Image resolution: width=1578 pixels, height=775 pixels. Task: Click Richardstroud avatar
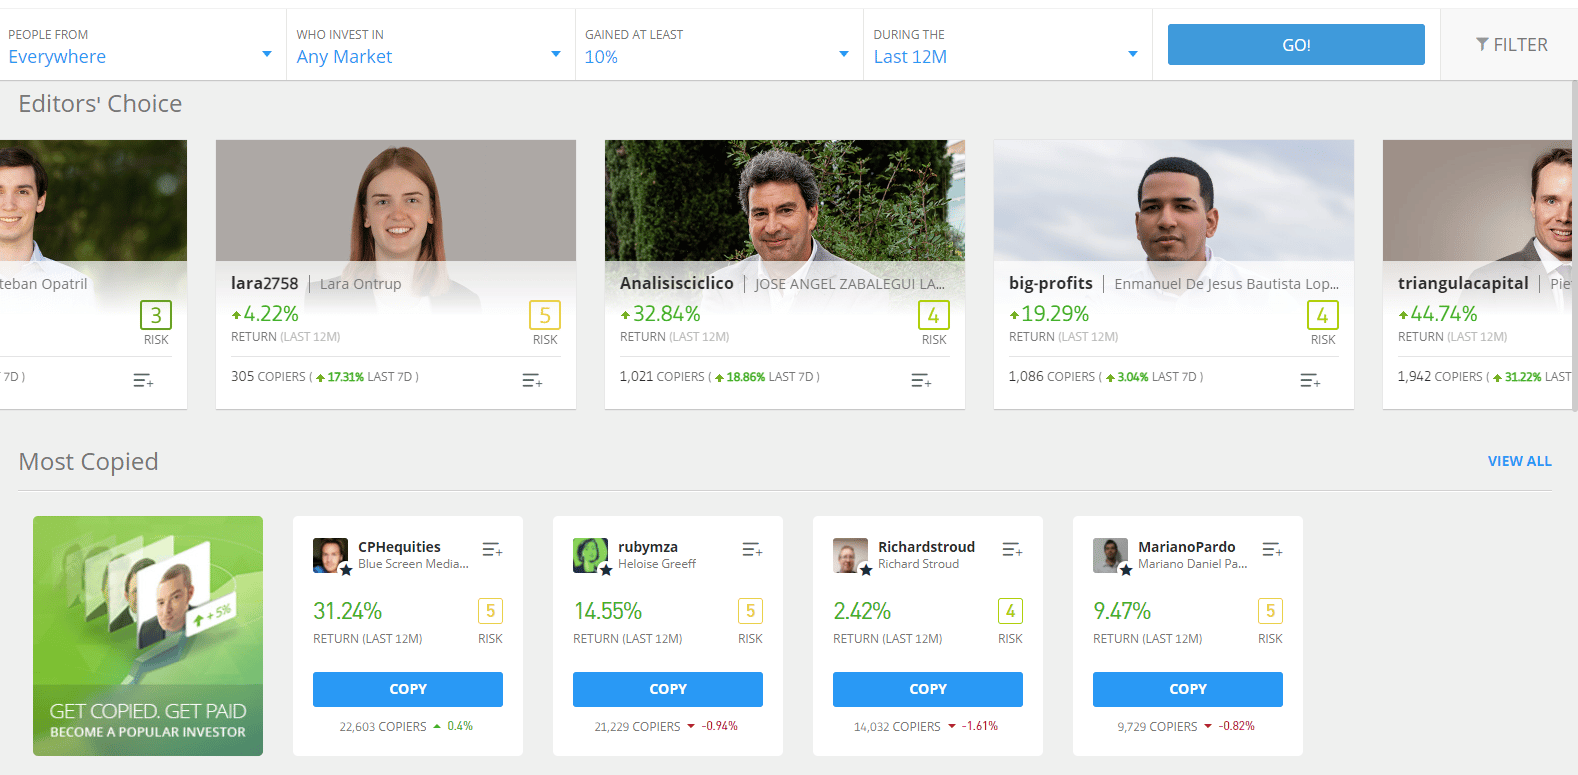(851, 555)
